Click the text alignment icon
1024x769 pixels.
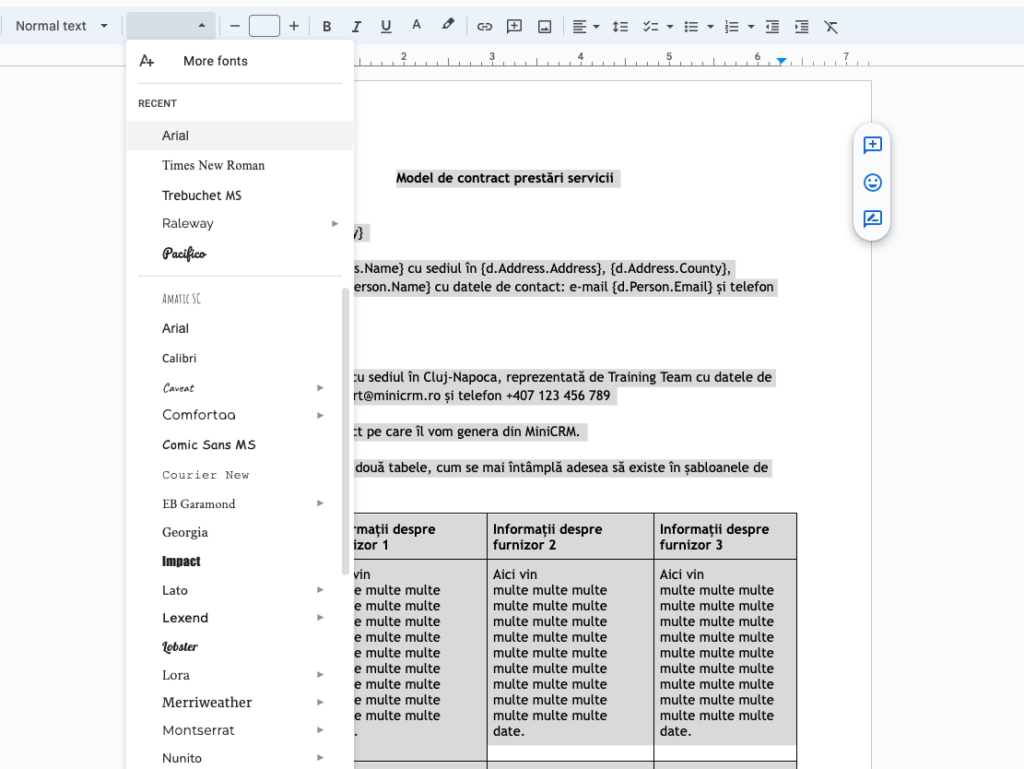(x=579, y=27)
